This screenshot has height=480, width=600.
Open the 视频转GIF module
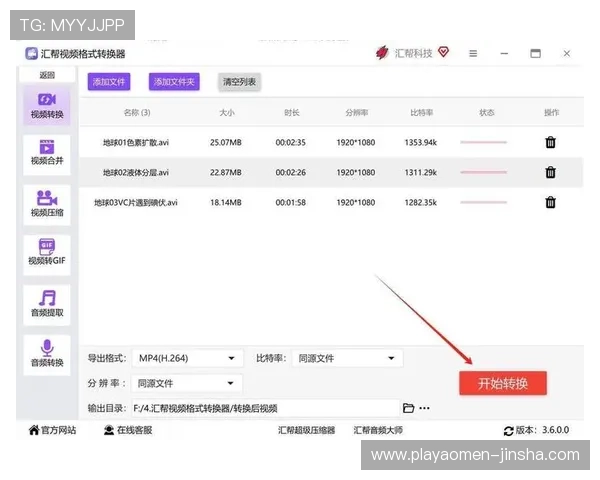click(47, 255)
